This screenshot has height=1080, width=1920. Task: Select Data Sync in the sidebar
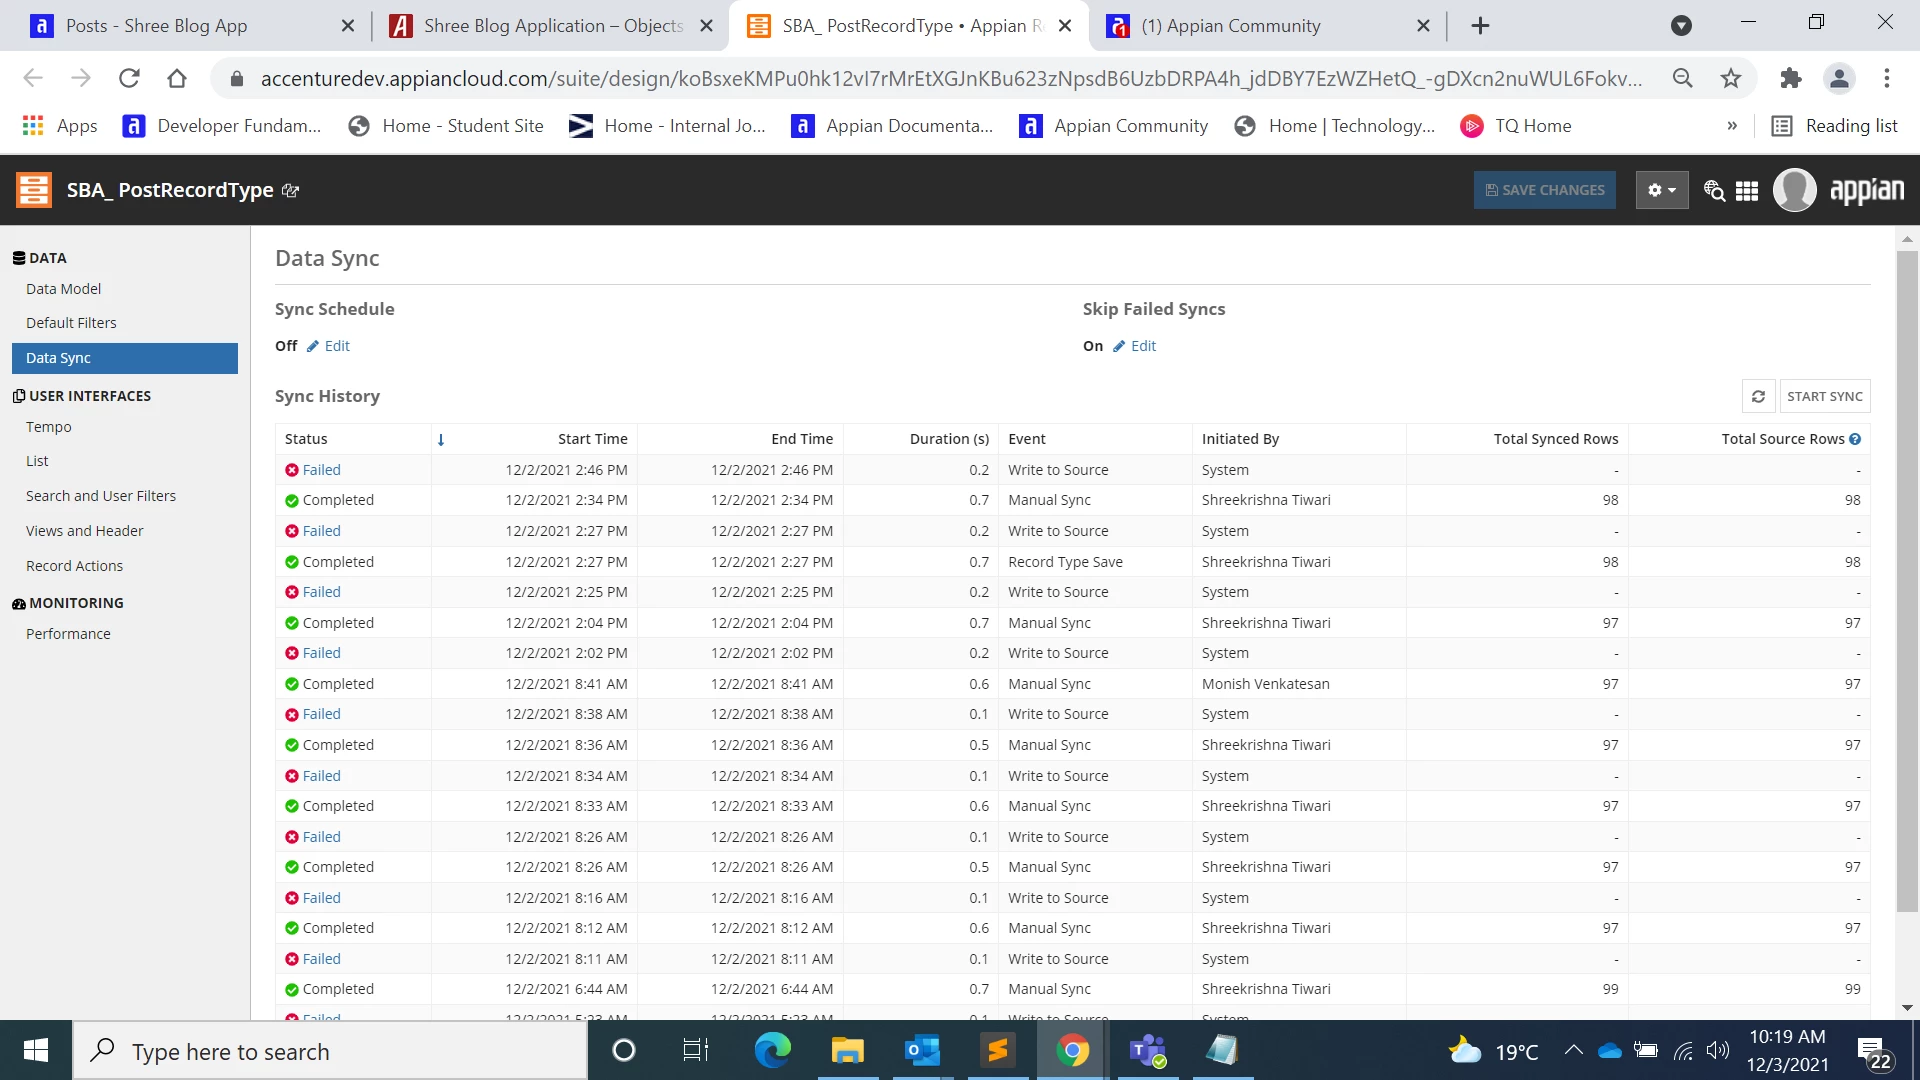point(125,358)
